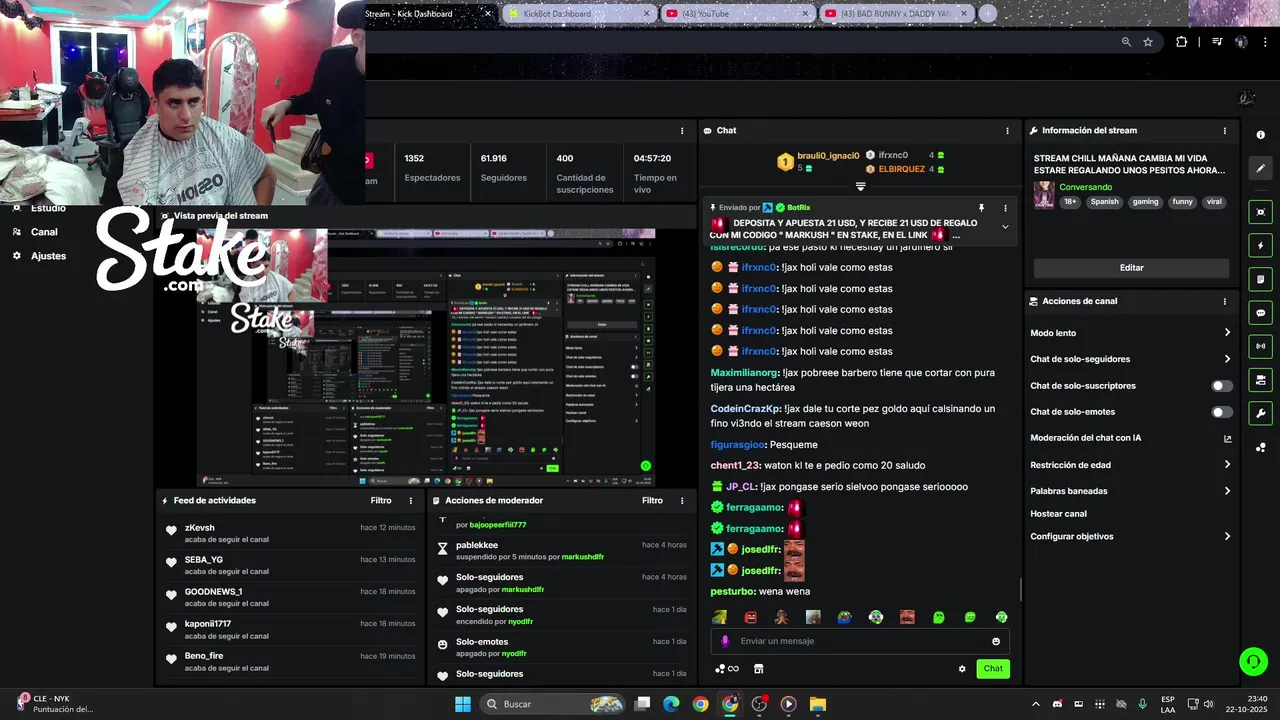1280x720 pixels.
Task: Open markushdlfr link under pablekkee suspension
Action: (x=583, y=557)
